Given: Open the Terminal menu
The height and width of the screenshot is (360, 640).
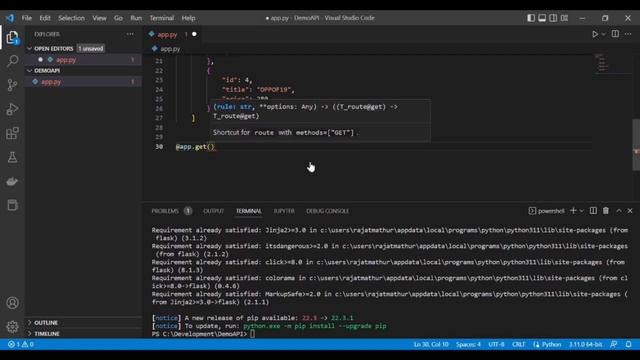Looking at the screenshot, I should pos(162,18).
